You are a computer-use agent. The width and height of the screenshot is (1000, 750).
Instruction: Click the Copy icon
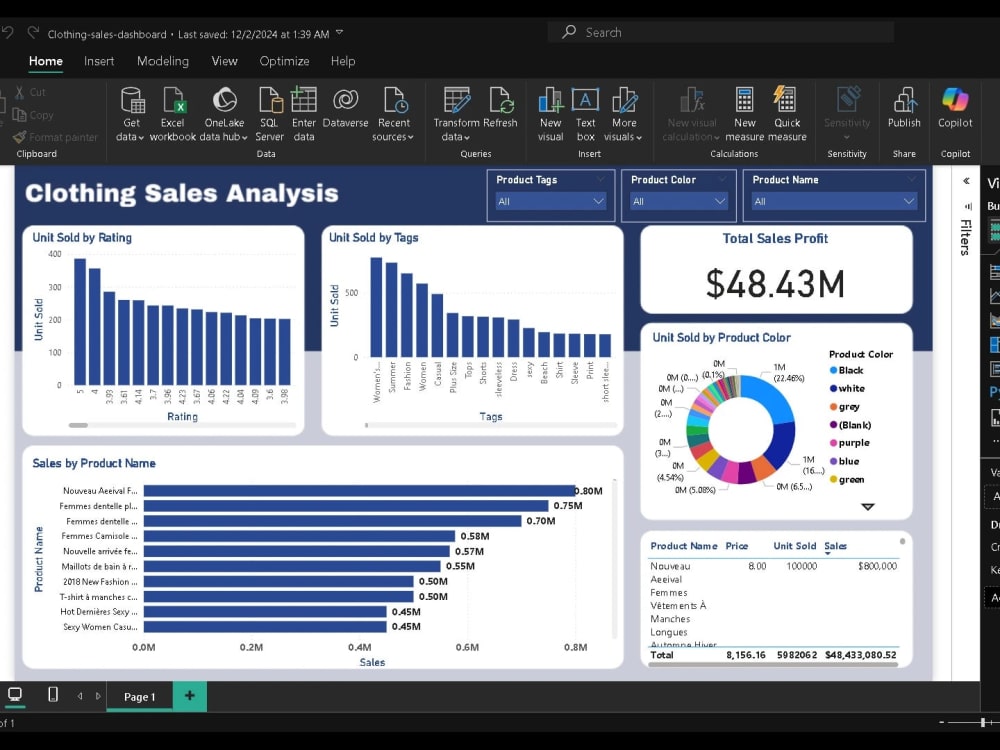click(x=20, y=115)
